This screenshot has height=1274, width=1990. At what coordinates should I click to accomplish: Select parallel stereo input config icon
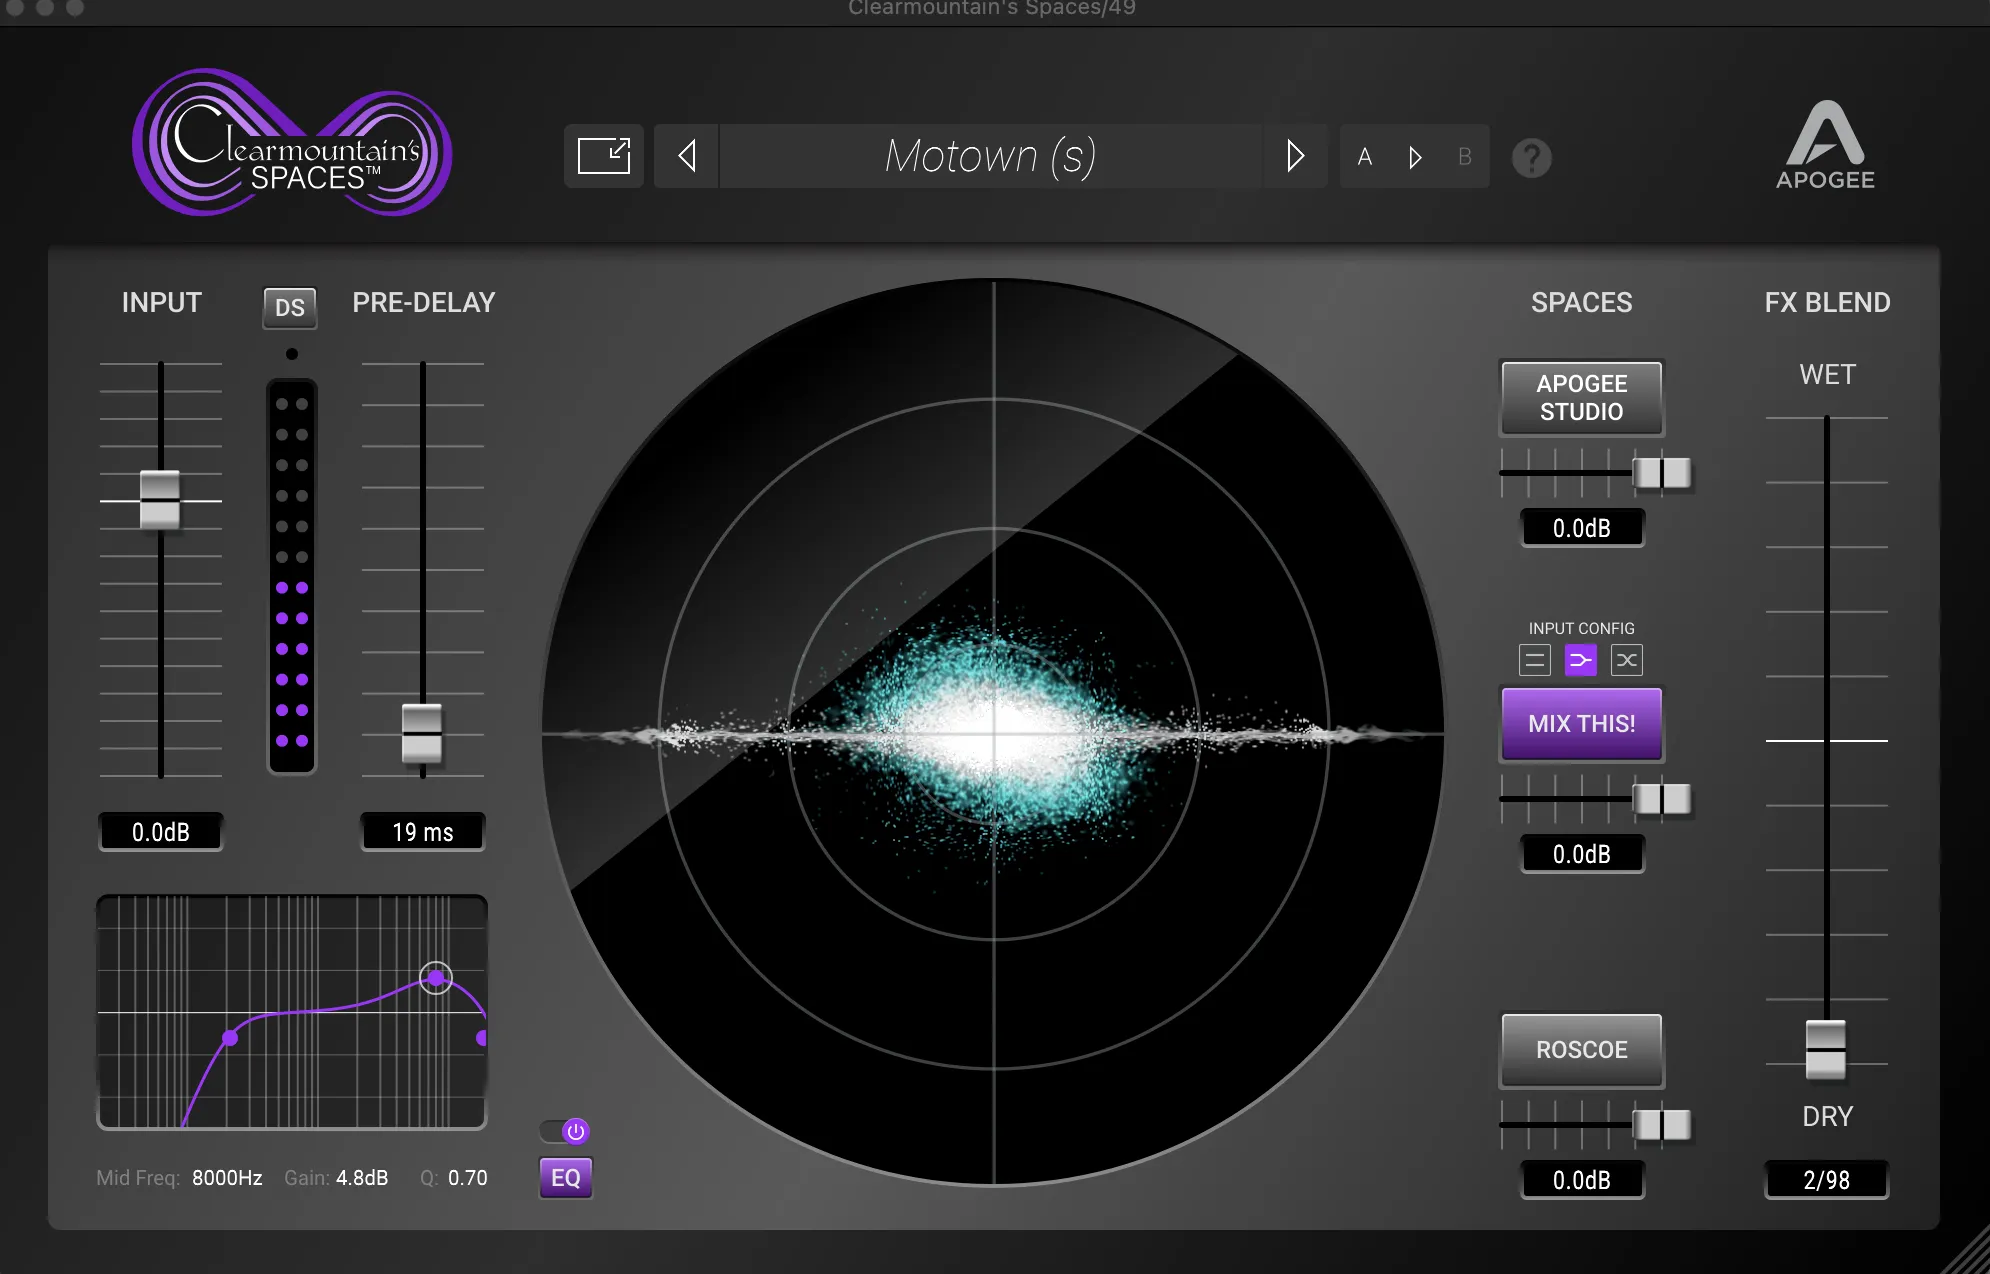tap(1535, 660)
